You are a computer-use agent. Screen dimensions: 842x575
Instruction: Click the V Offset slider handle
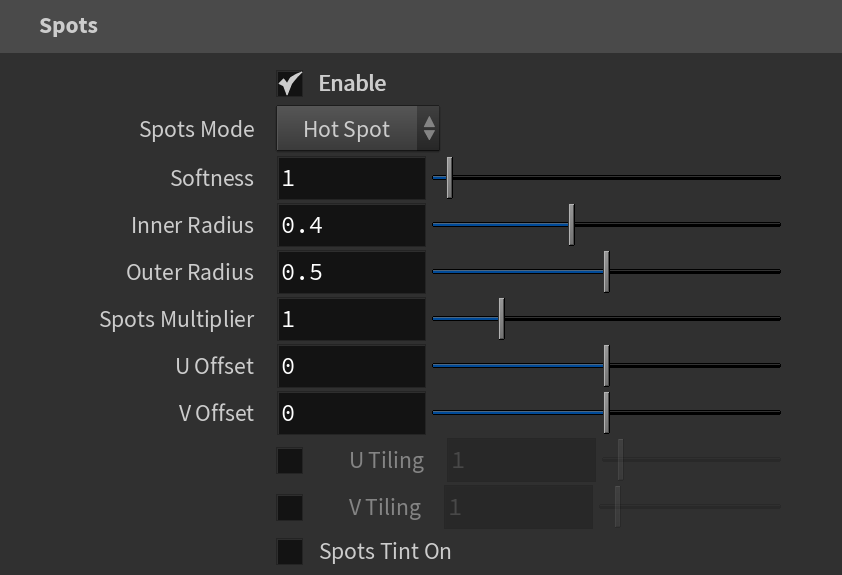point(606,413)
